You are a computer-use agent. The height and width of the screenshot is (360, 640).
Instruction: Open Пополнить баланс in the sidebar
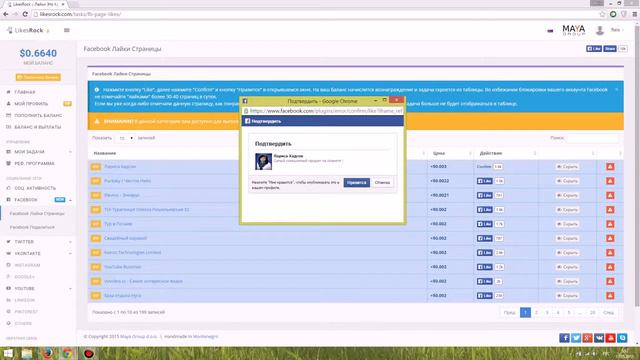click(38, 116)
